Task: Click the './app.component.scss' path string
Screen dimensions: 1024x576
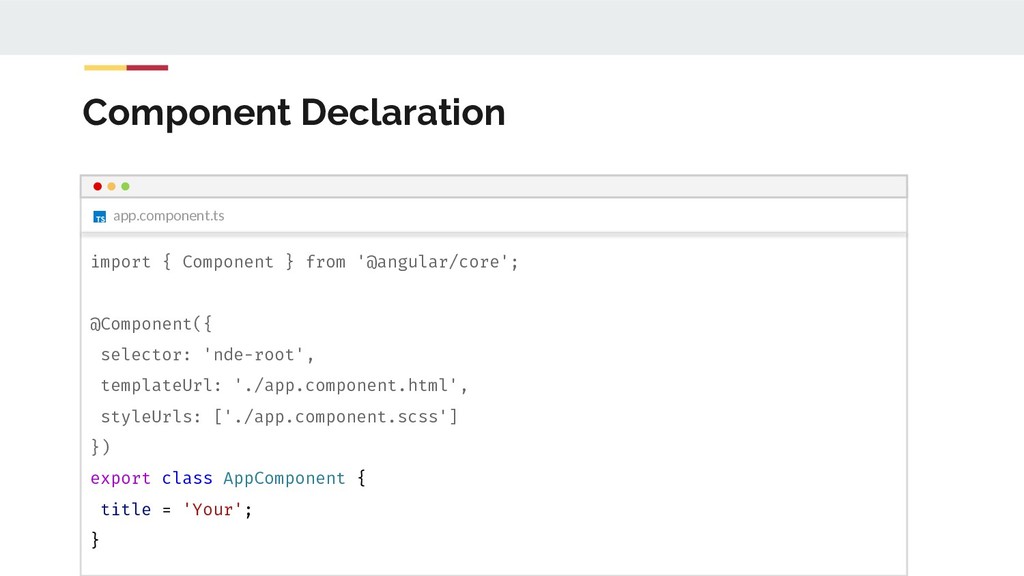Action: click(336, 417)
